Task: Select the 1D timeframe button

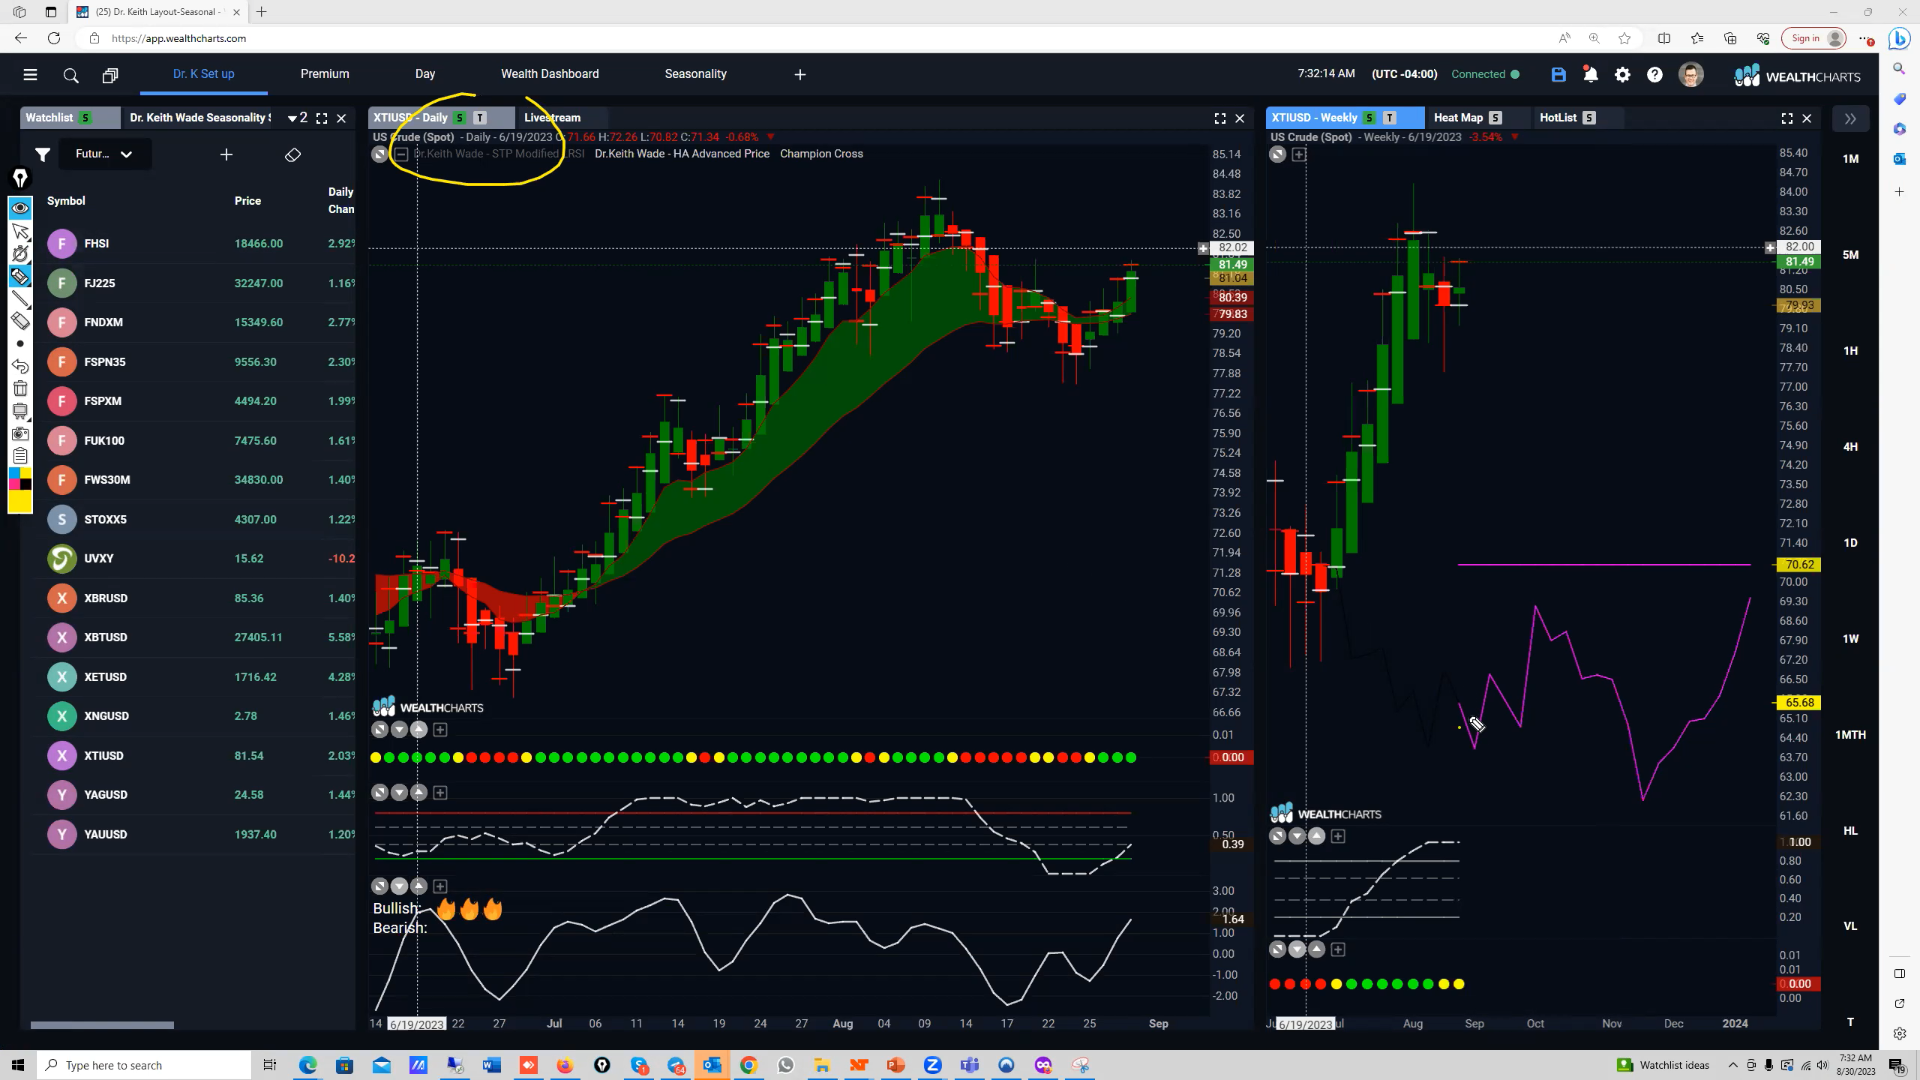Action: (1851, 543)
